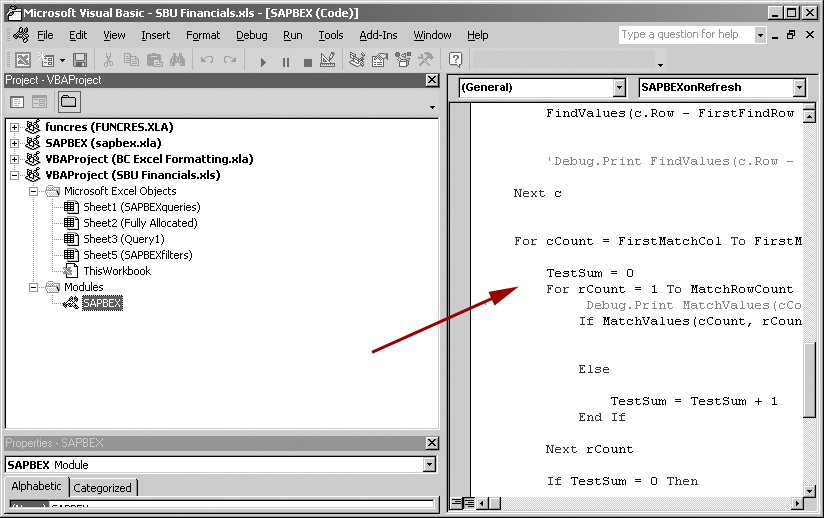
Task: Open the Tools menu
Action: point(331,35)
